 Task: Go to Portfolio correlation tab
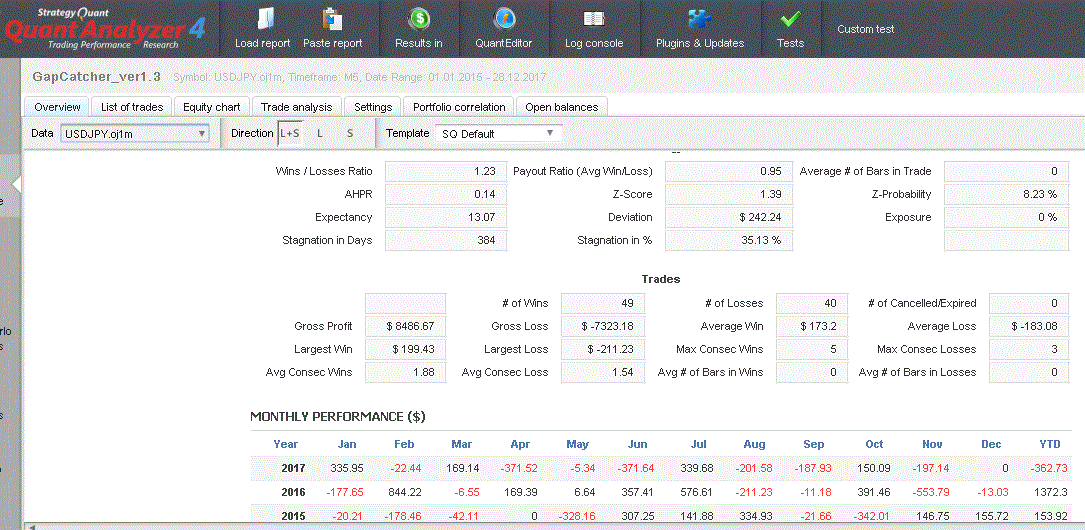459,107
